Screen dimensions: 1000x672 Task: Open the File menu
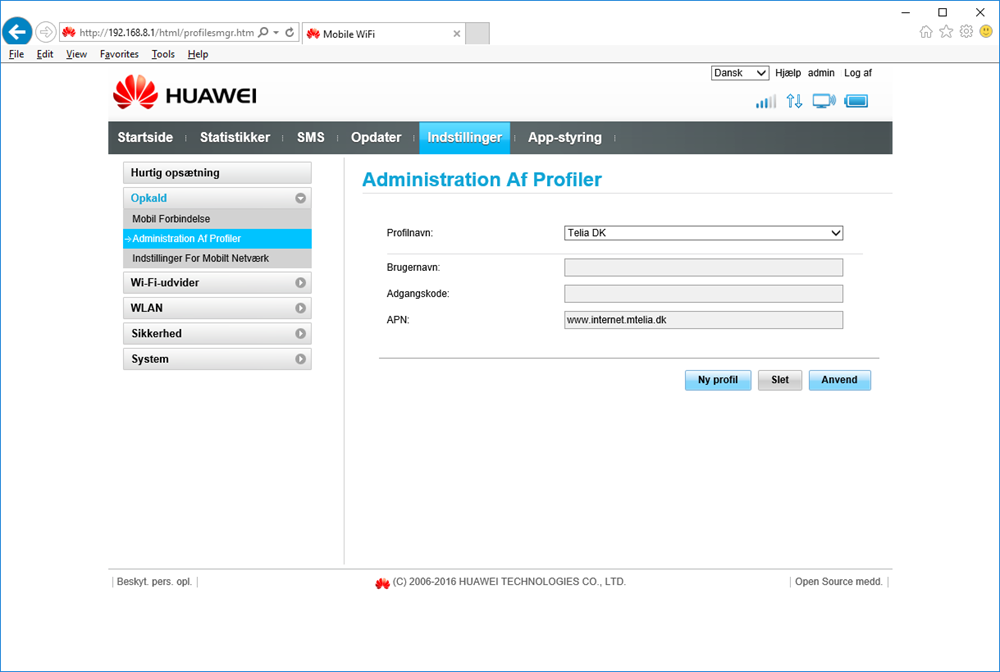point(16,54)
